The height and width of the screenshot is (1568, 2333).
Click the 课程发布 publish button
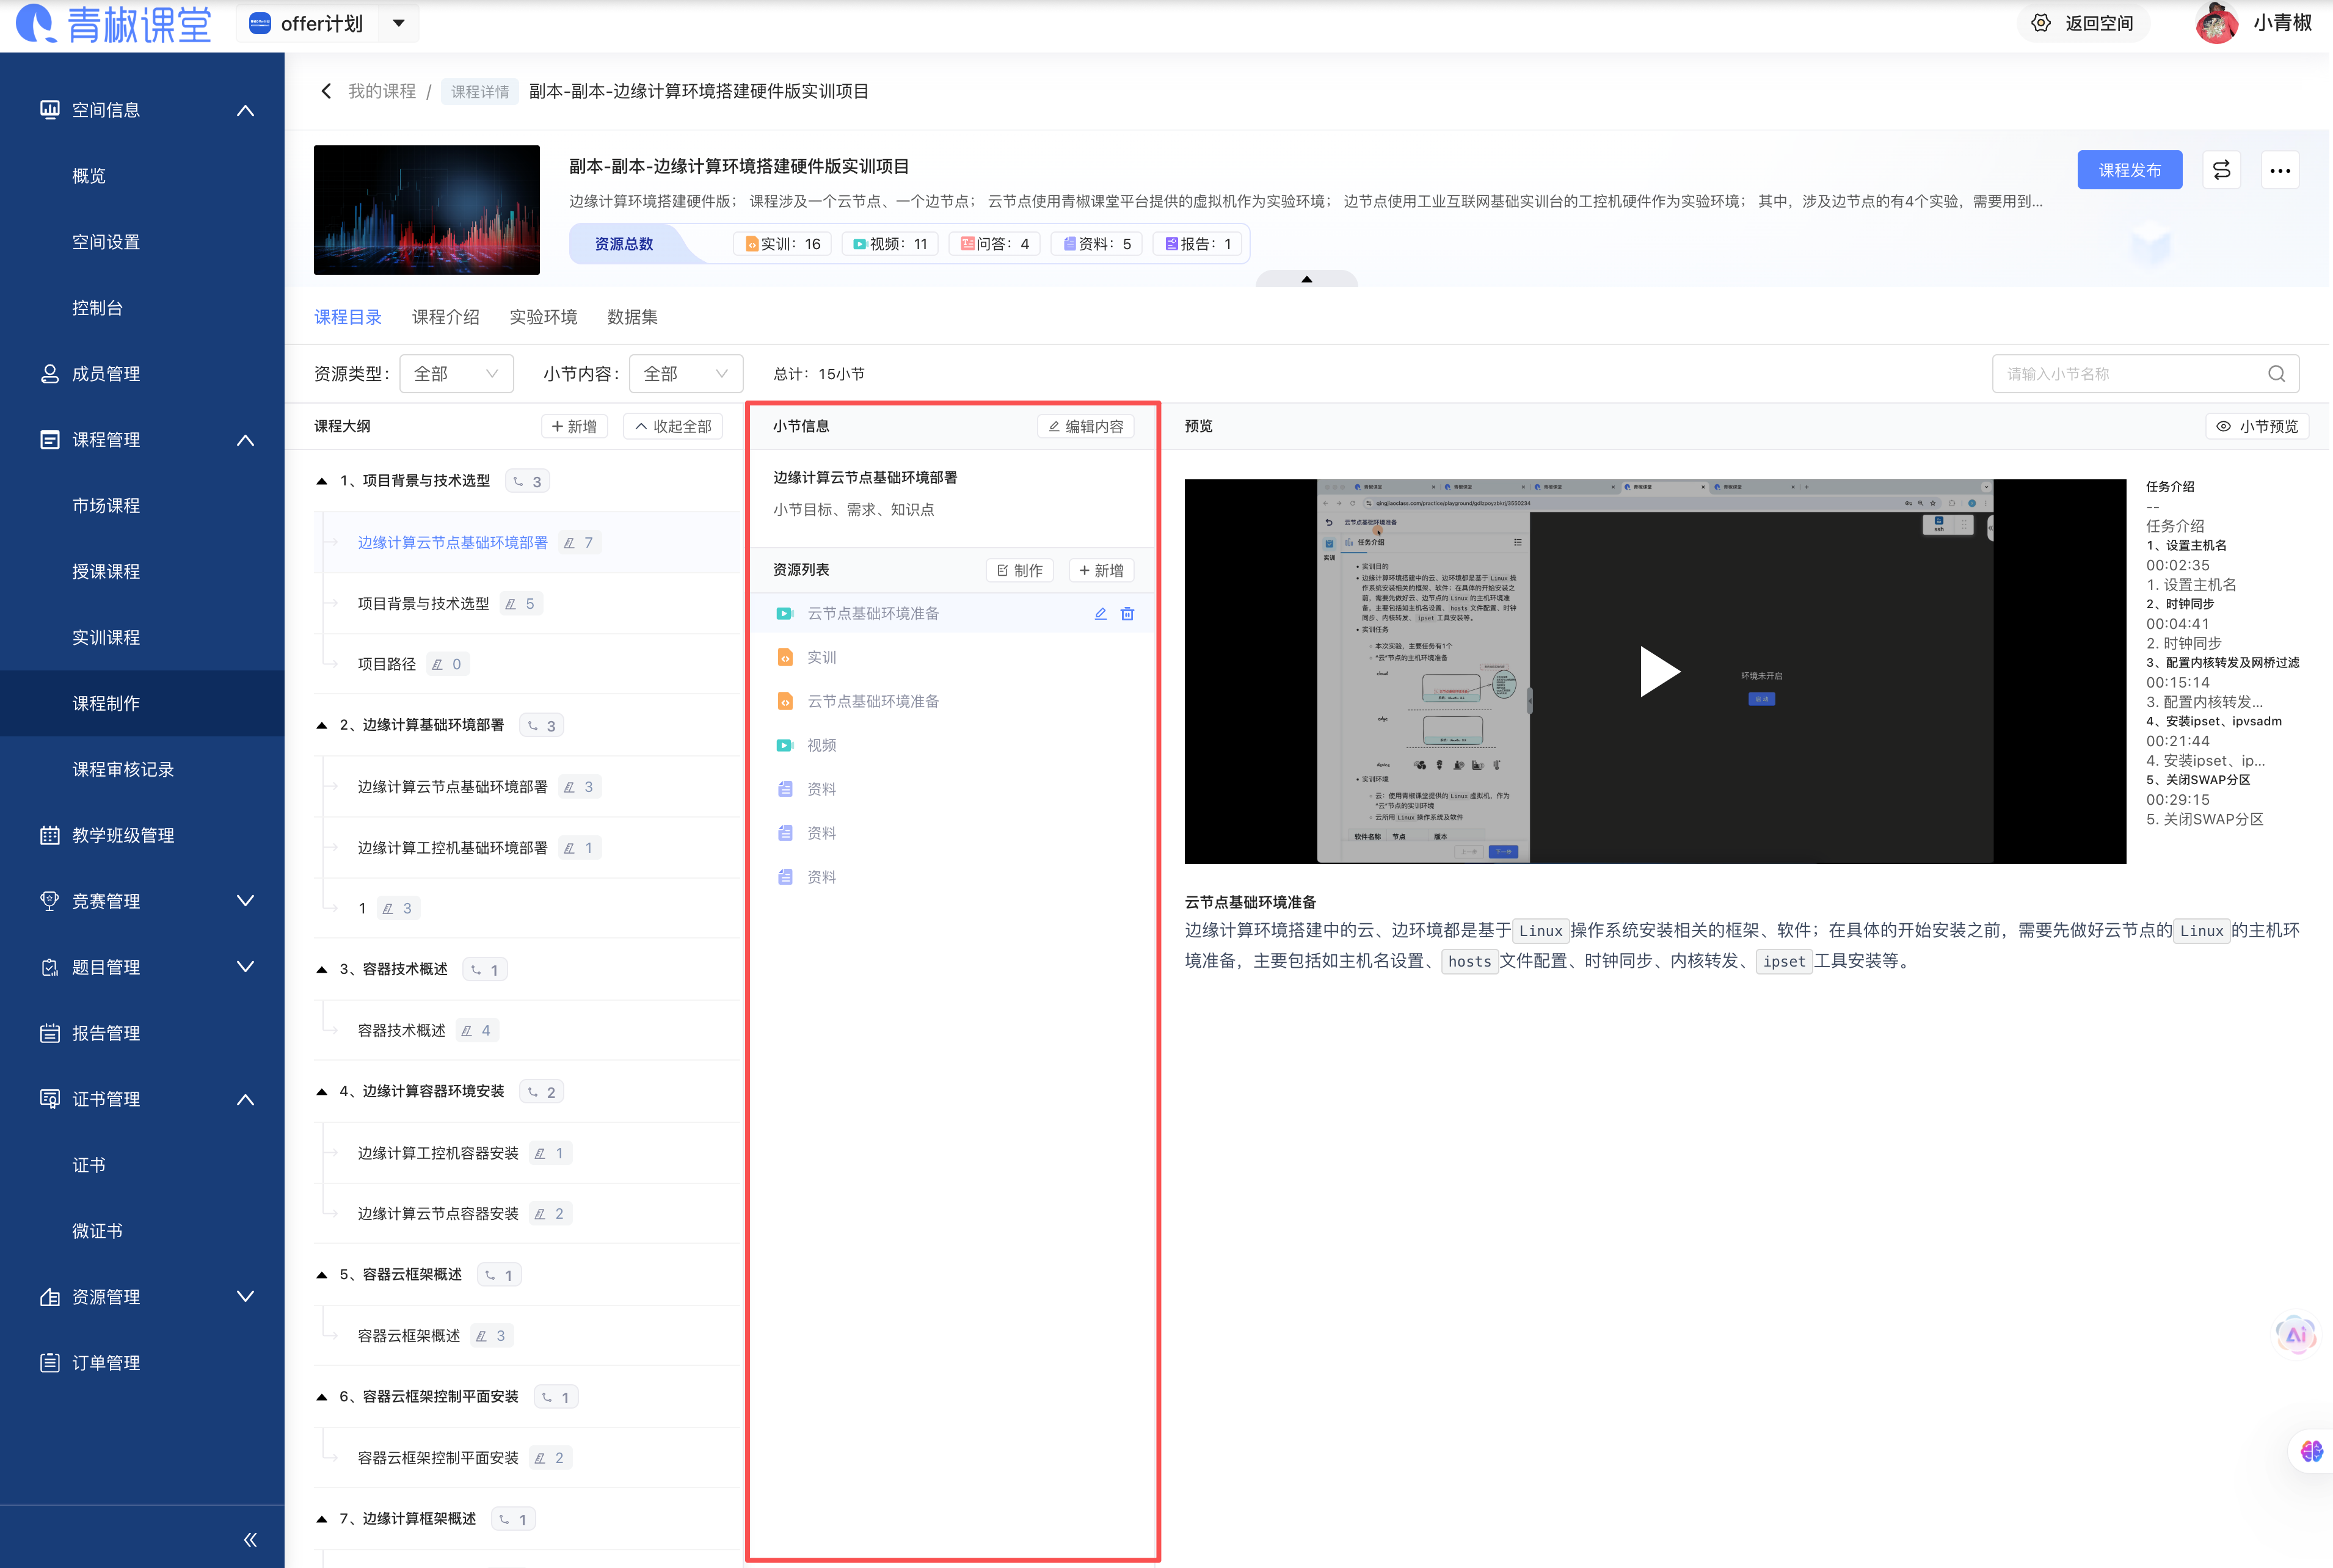click(x=2129, y=170)
